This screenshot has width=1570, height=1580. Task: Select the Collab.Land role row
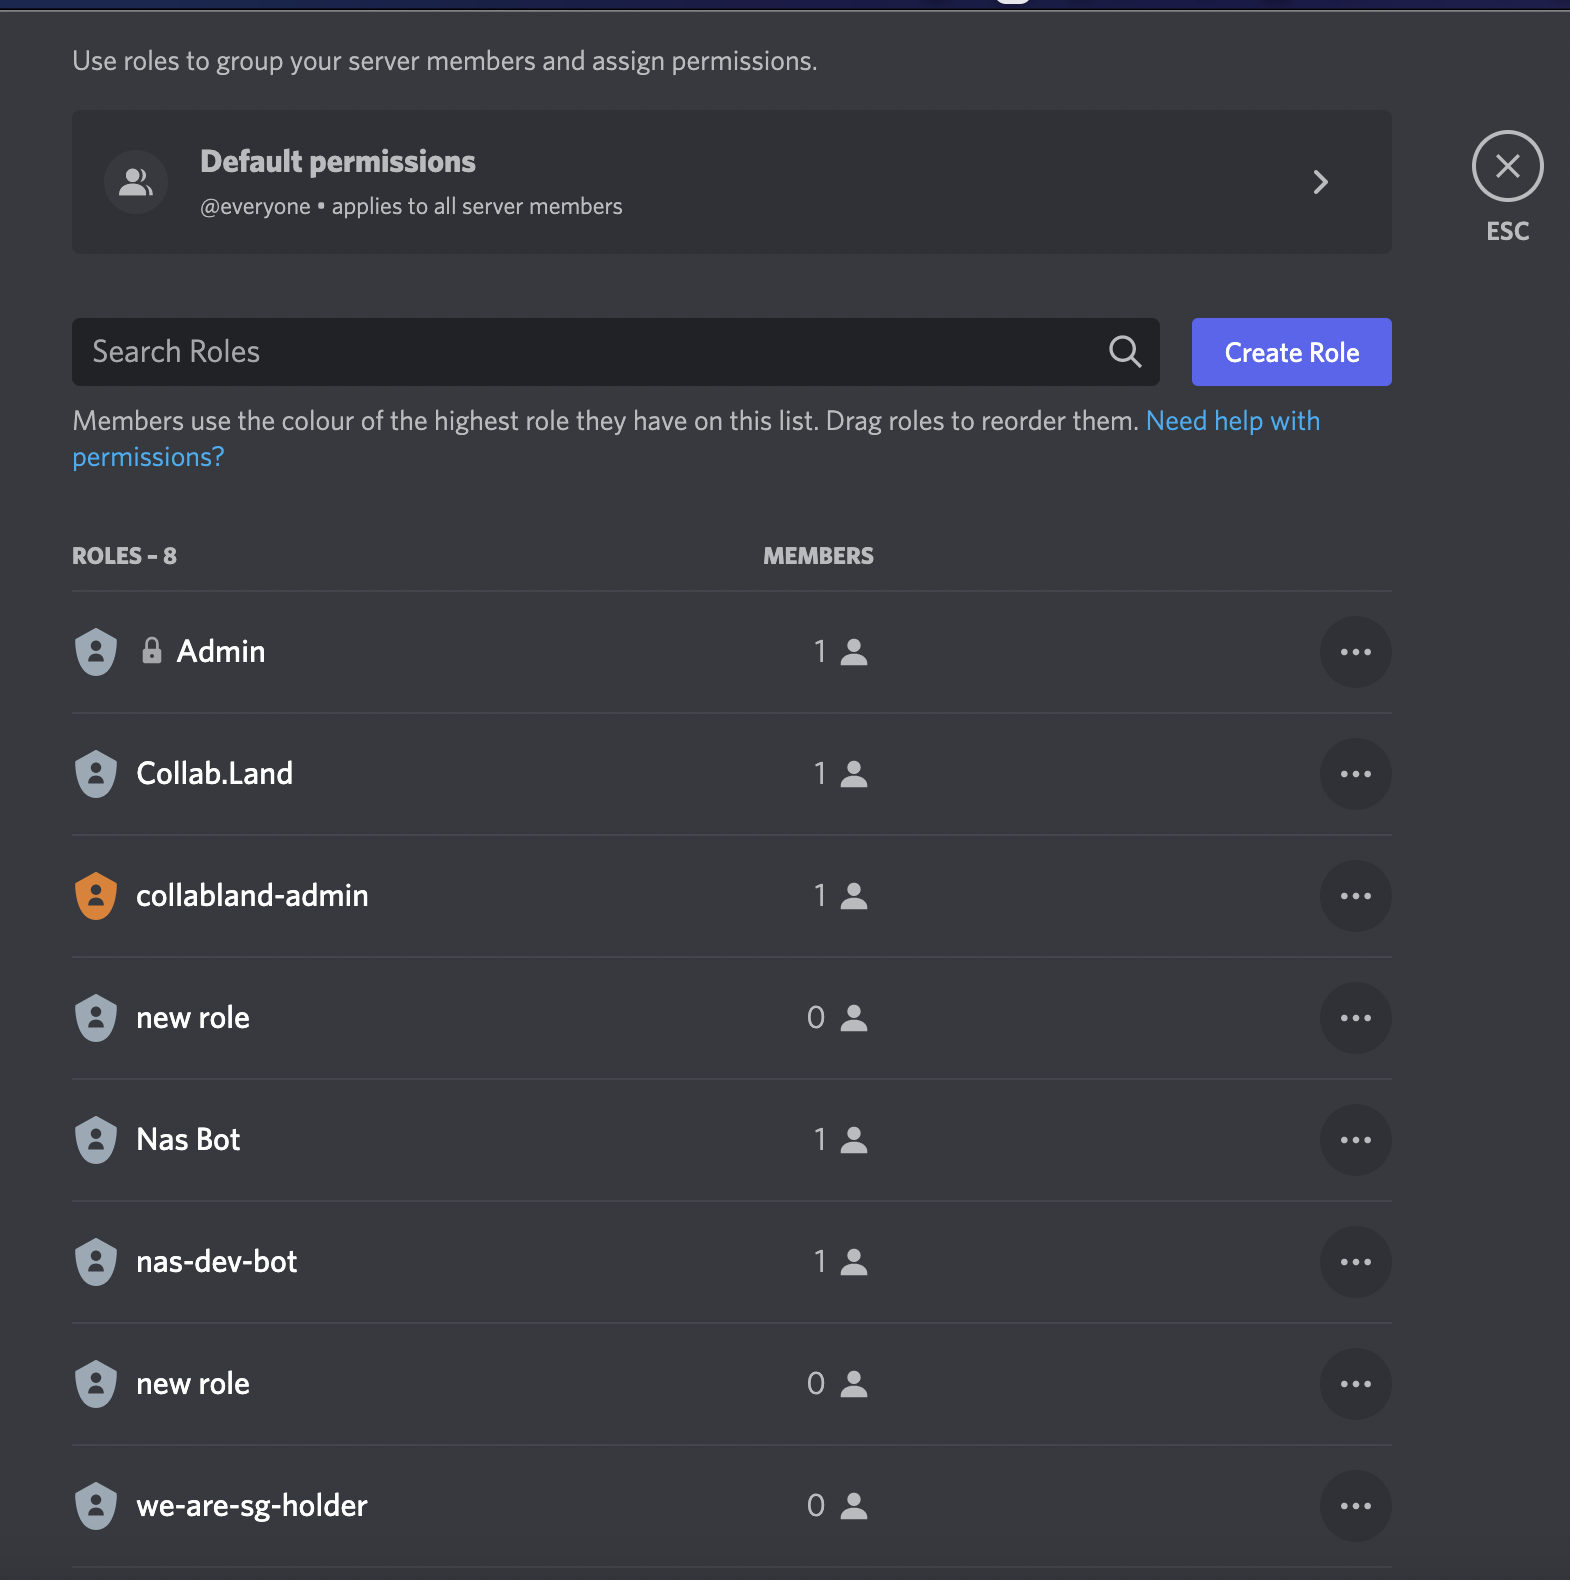[732, 774]
